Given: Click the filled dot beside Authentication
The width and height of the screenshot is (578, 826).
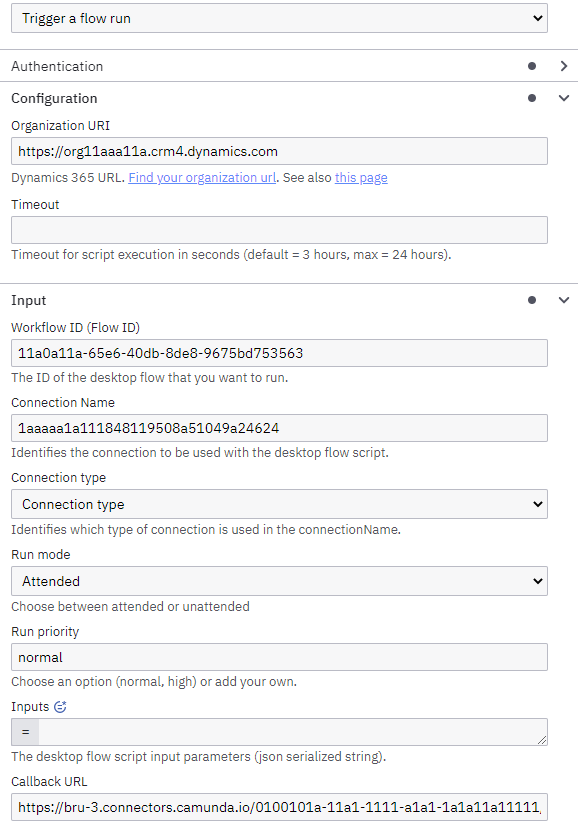Looking at the screenshot, I should click(x=531, y=66).
